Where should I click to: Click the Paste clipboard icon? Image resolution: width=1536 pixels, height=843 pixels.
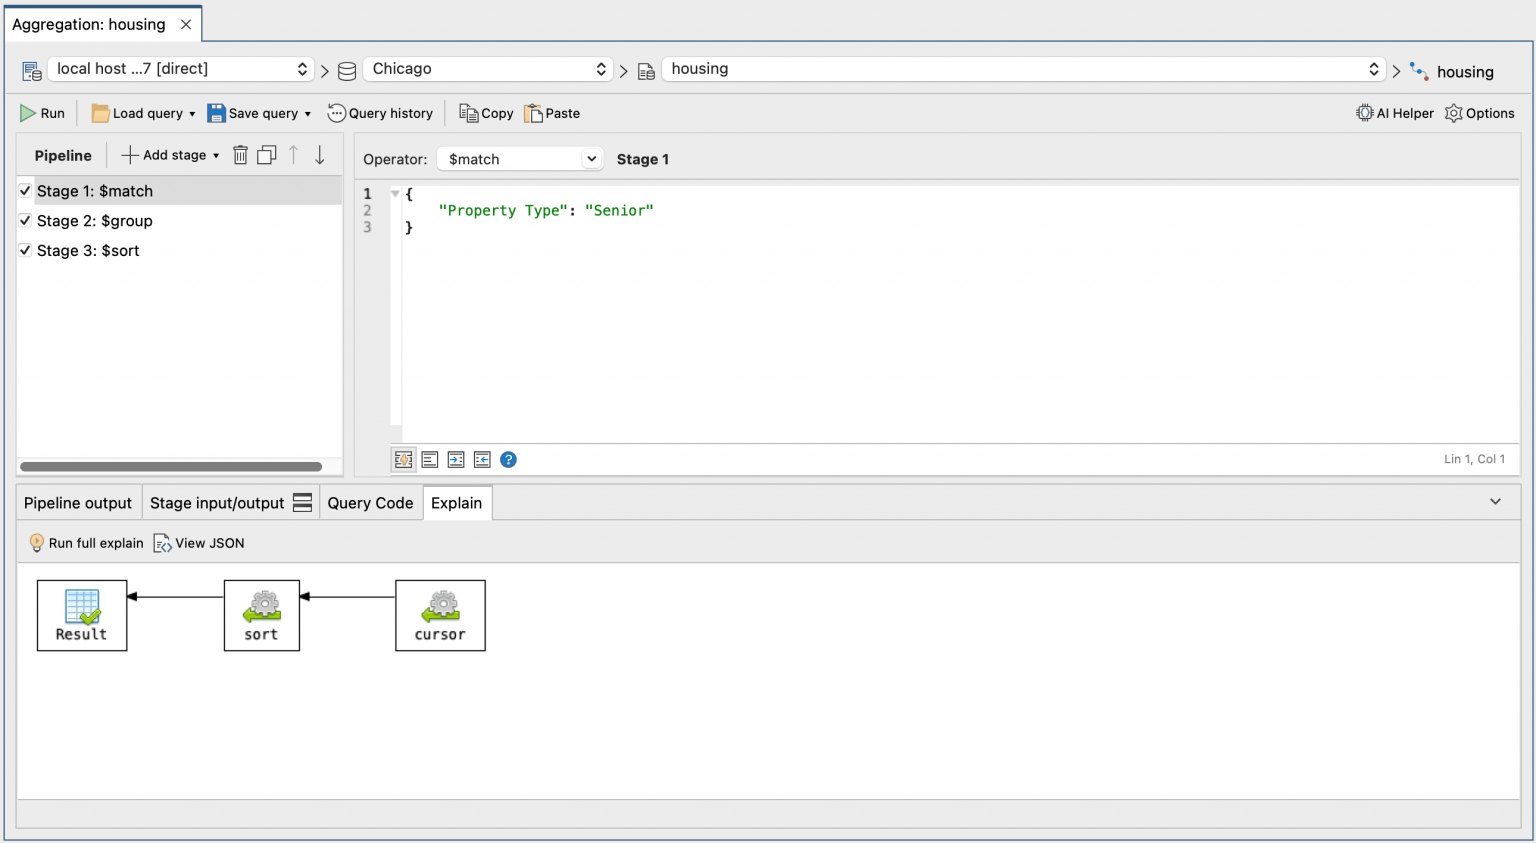534,113
